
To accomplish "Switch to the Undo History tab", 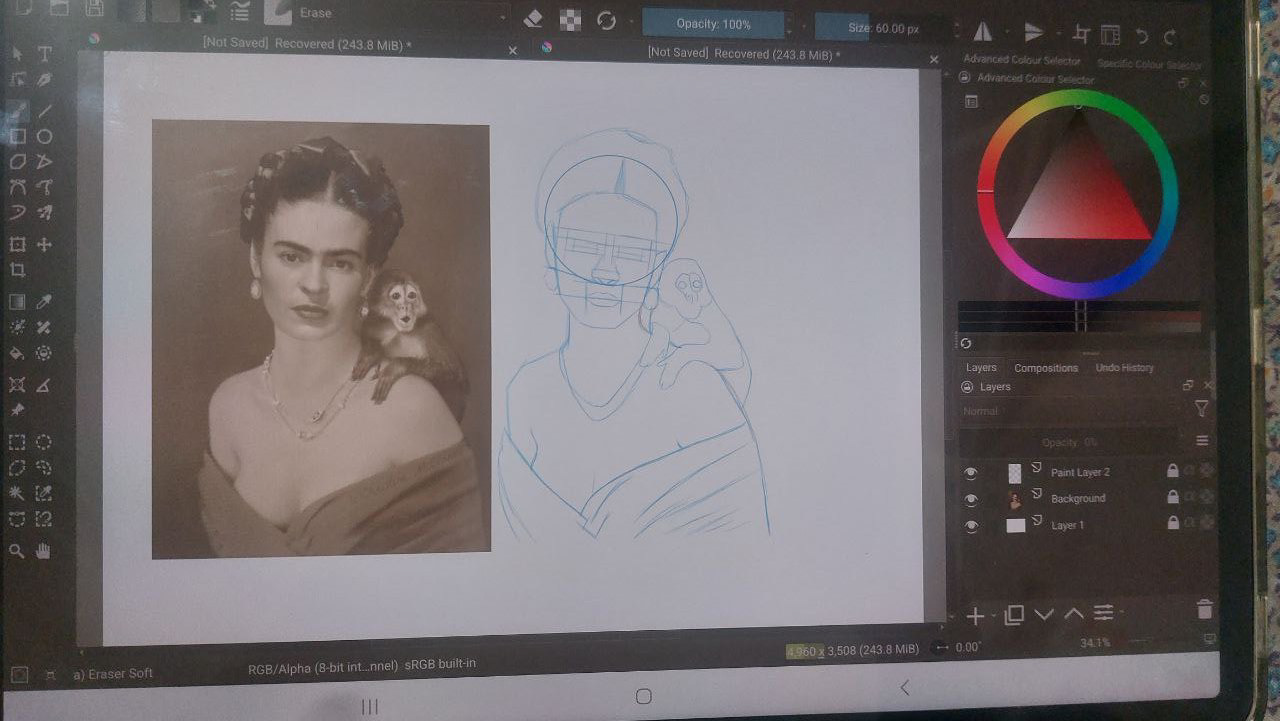I will 1124,368.
